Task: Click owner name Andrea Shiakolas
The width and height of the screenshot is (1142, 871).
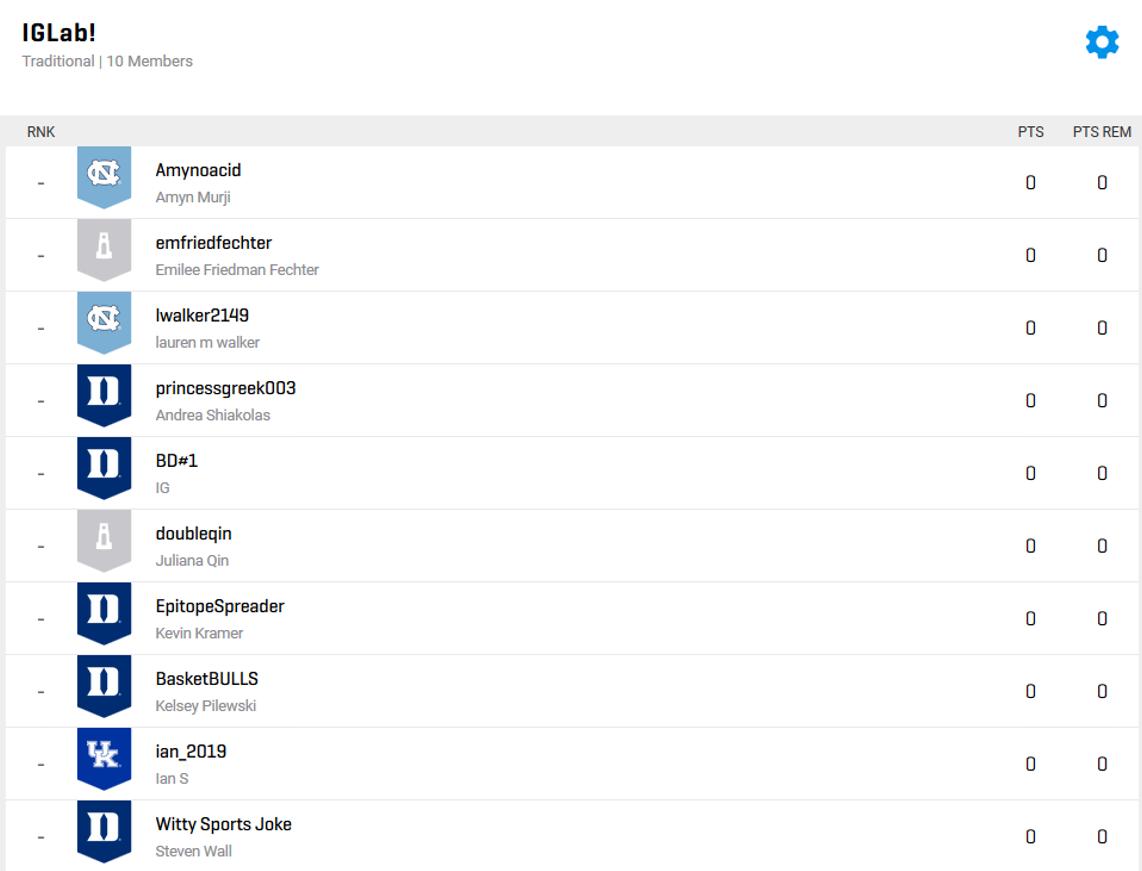Action: pos(213,415)
